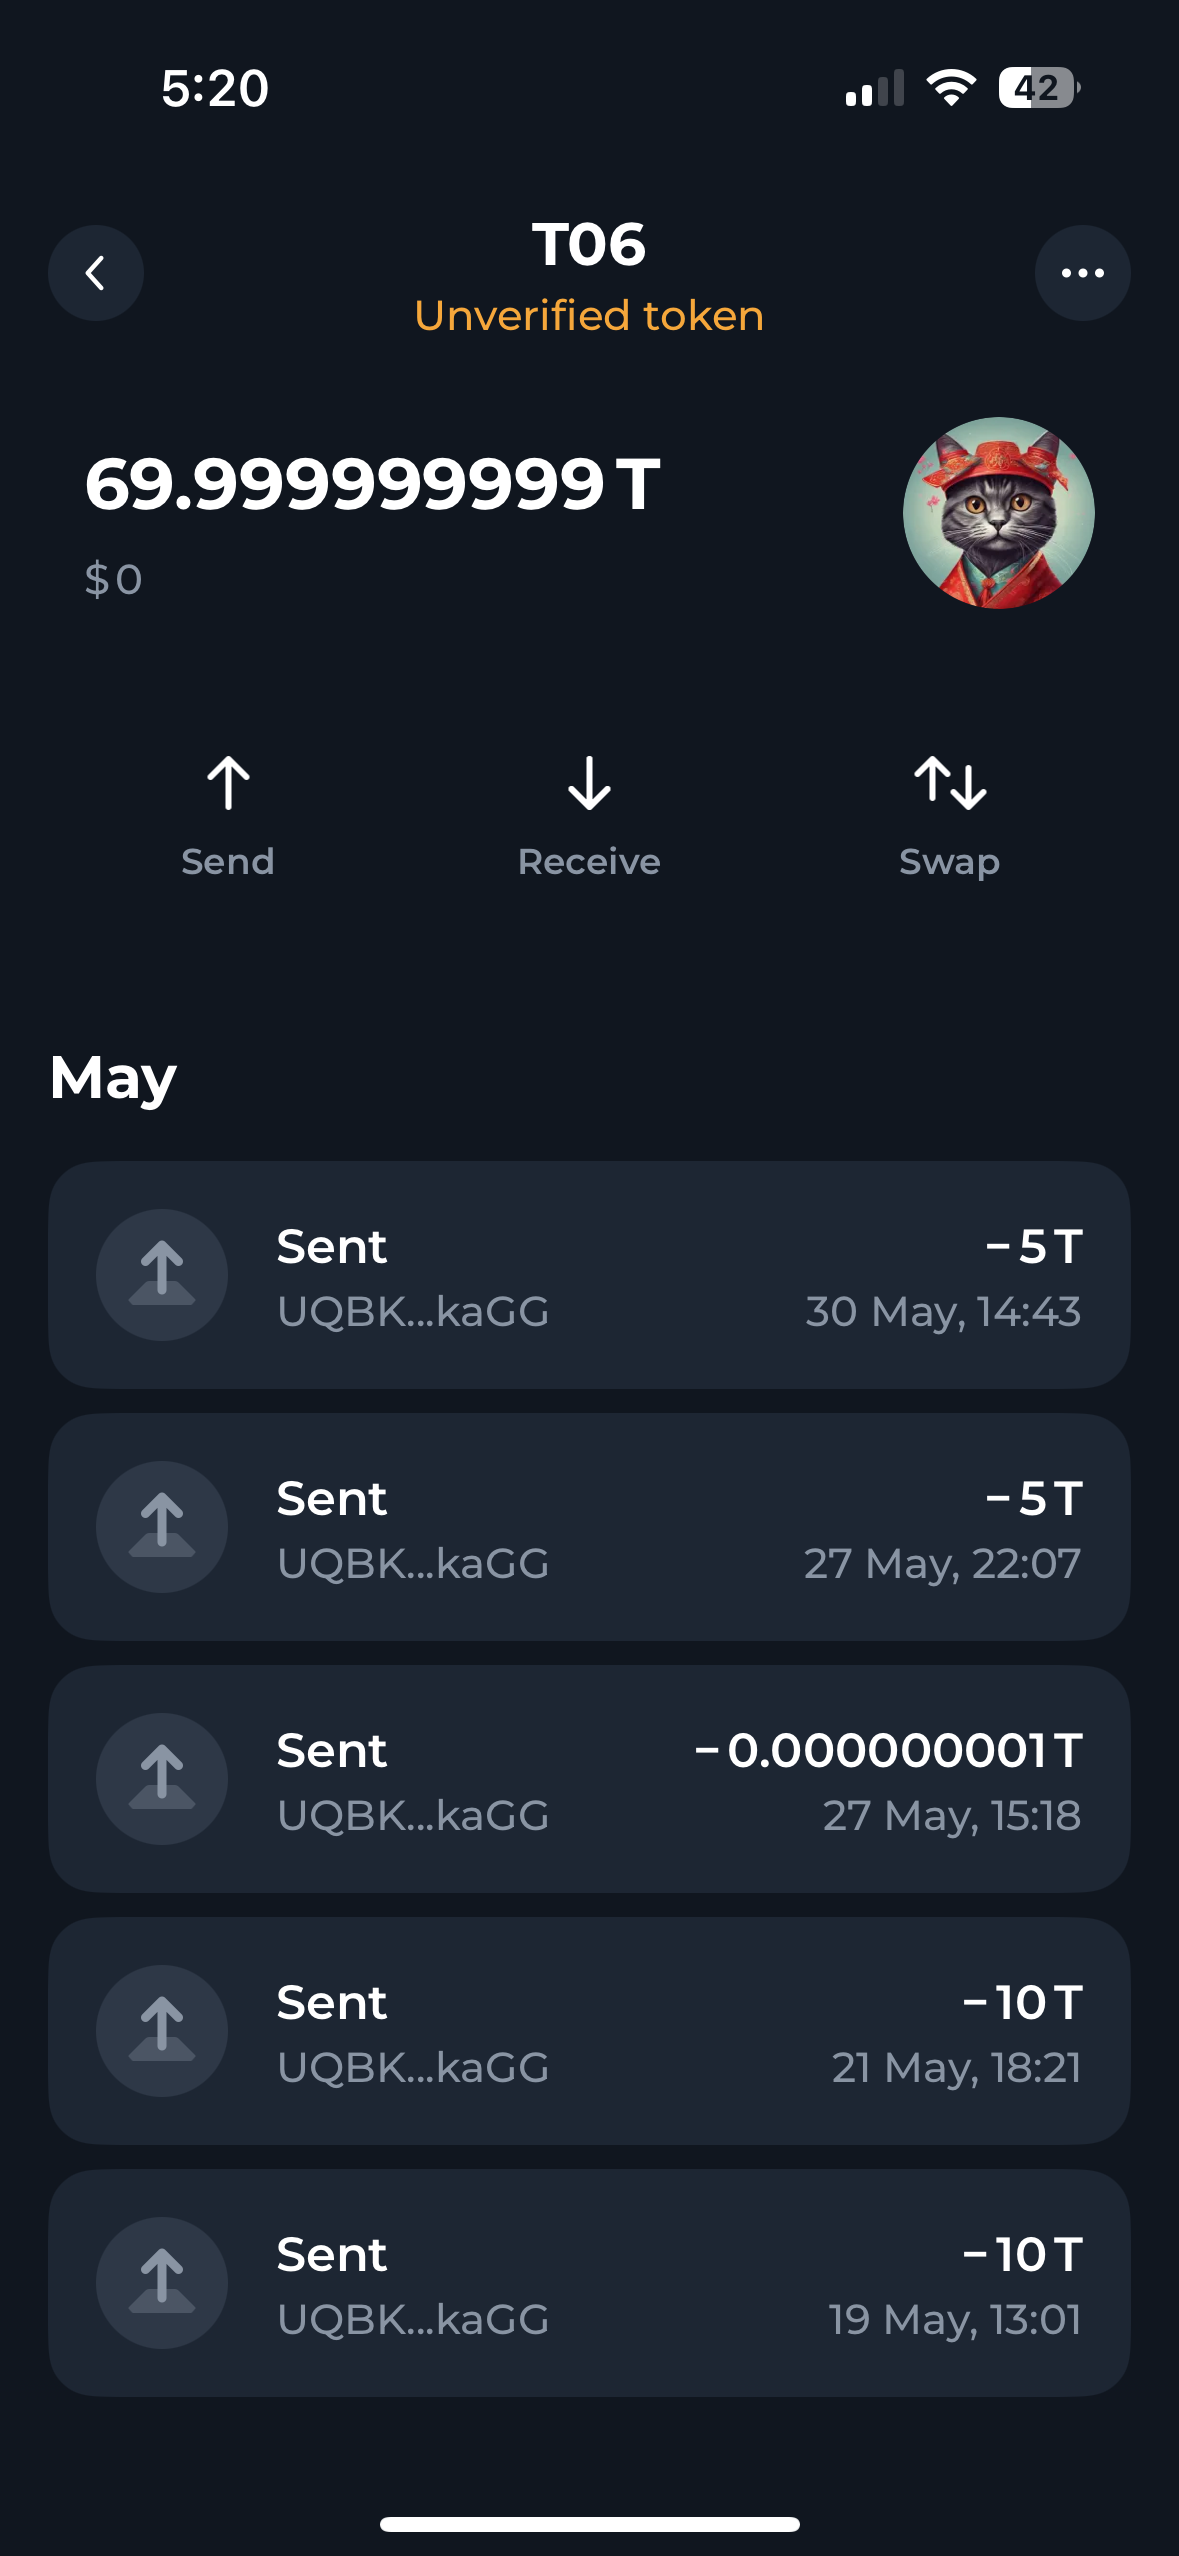Tap the battery indicator in status bar

pos(1038,88)
